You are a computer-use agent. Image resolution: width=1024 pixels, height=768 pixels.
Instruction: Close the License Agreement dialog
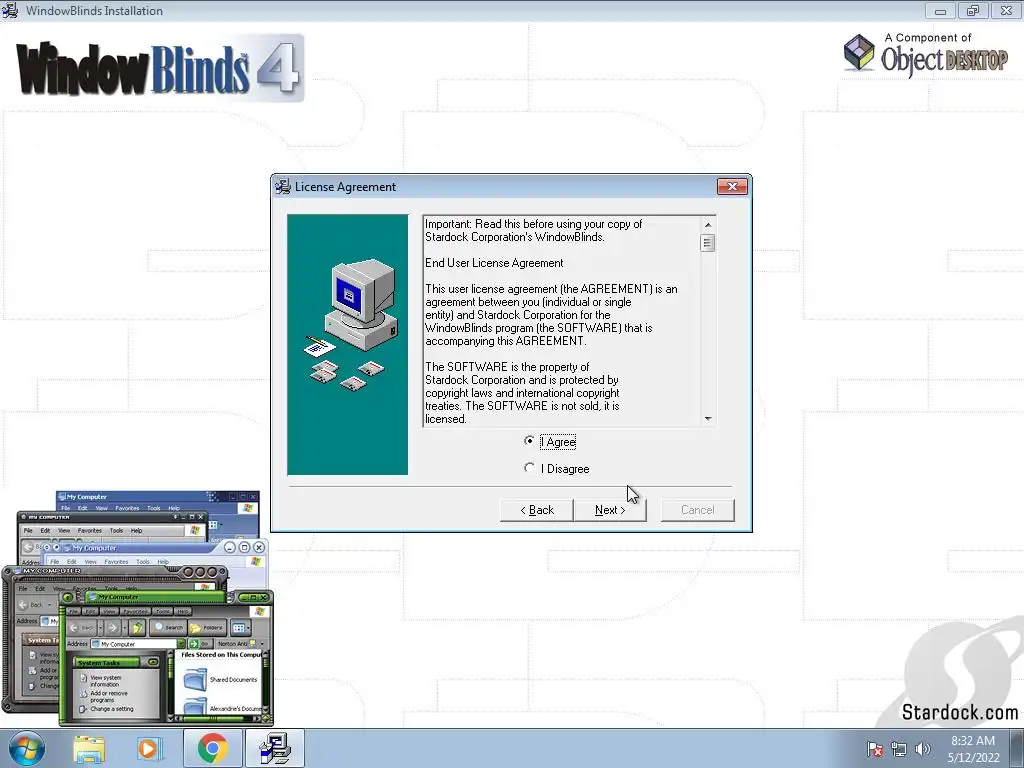coord(732,187)
